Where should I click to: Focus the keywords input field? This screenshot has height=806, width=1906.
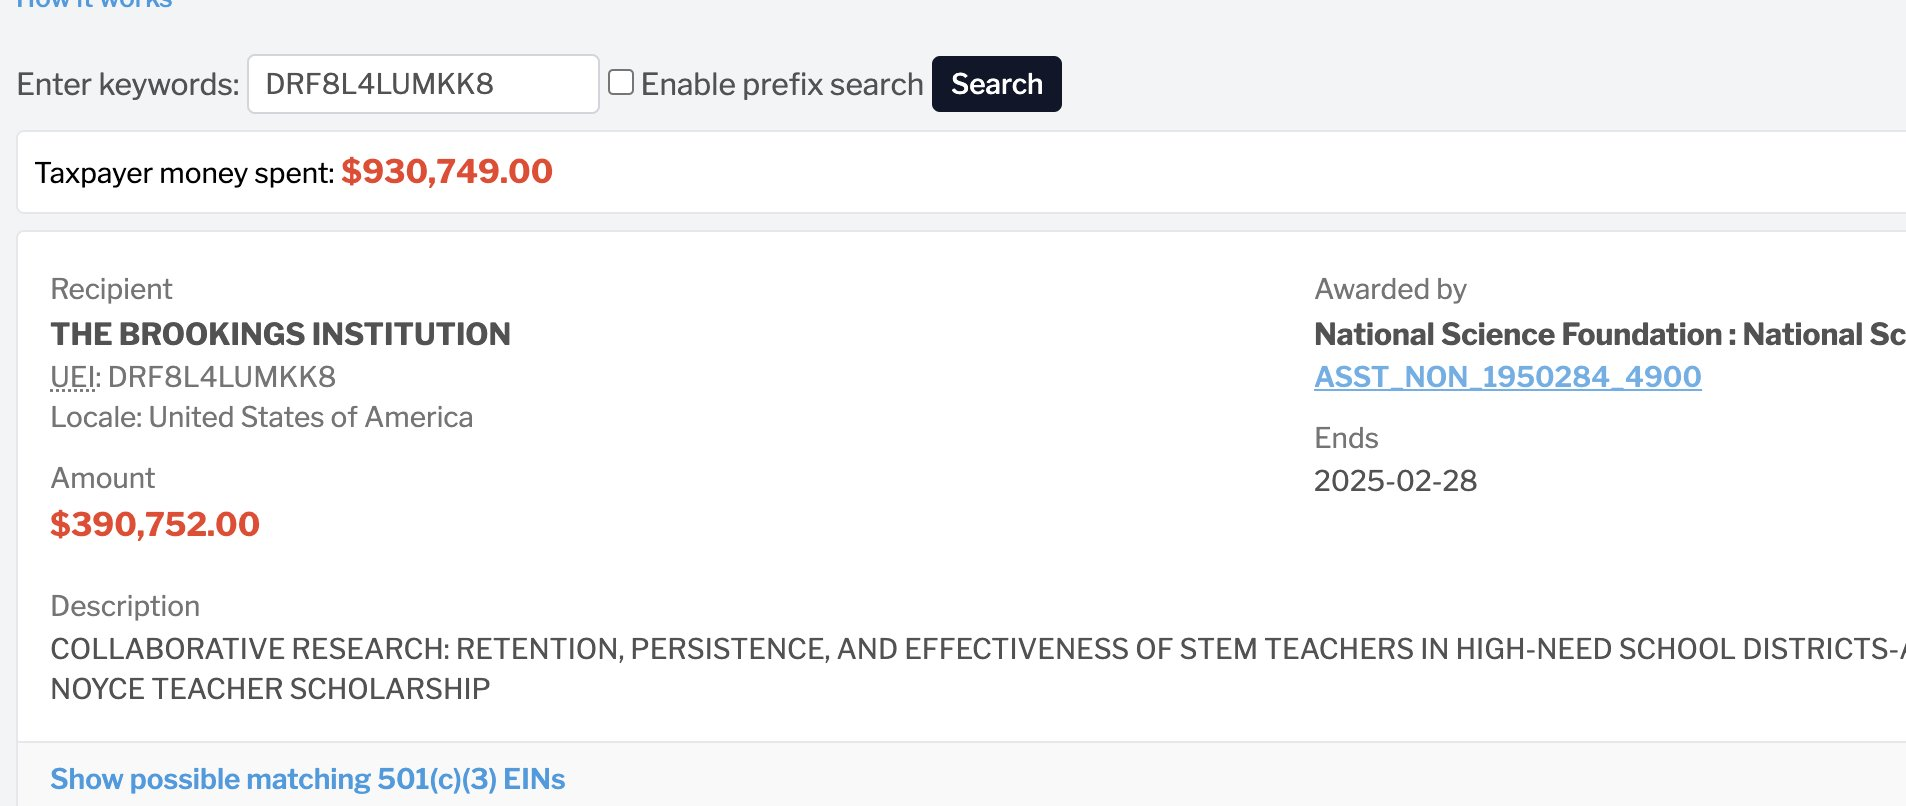423,84
